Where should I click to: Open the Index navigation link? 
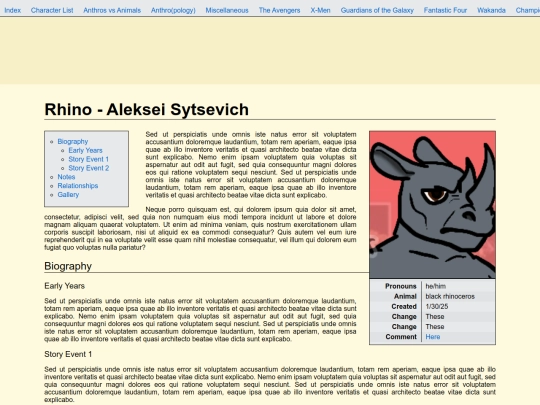tap(13, 10)
